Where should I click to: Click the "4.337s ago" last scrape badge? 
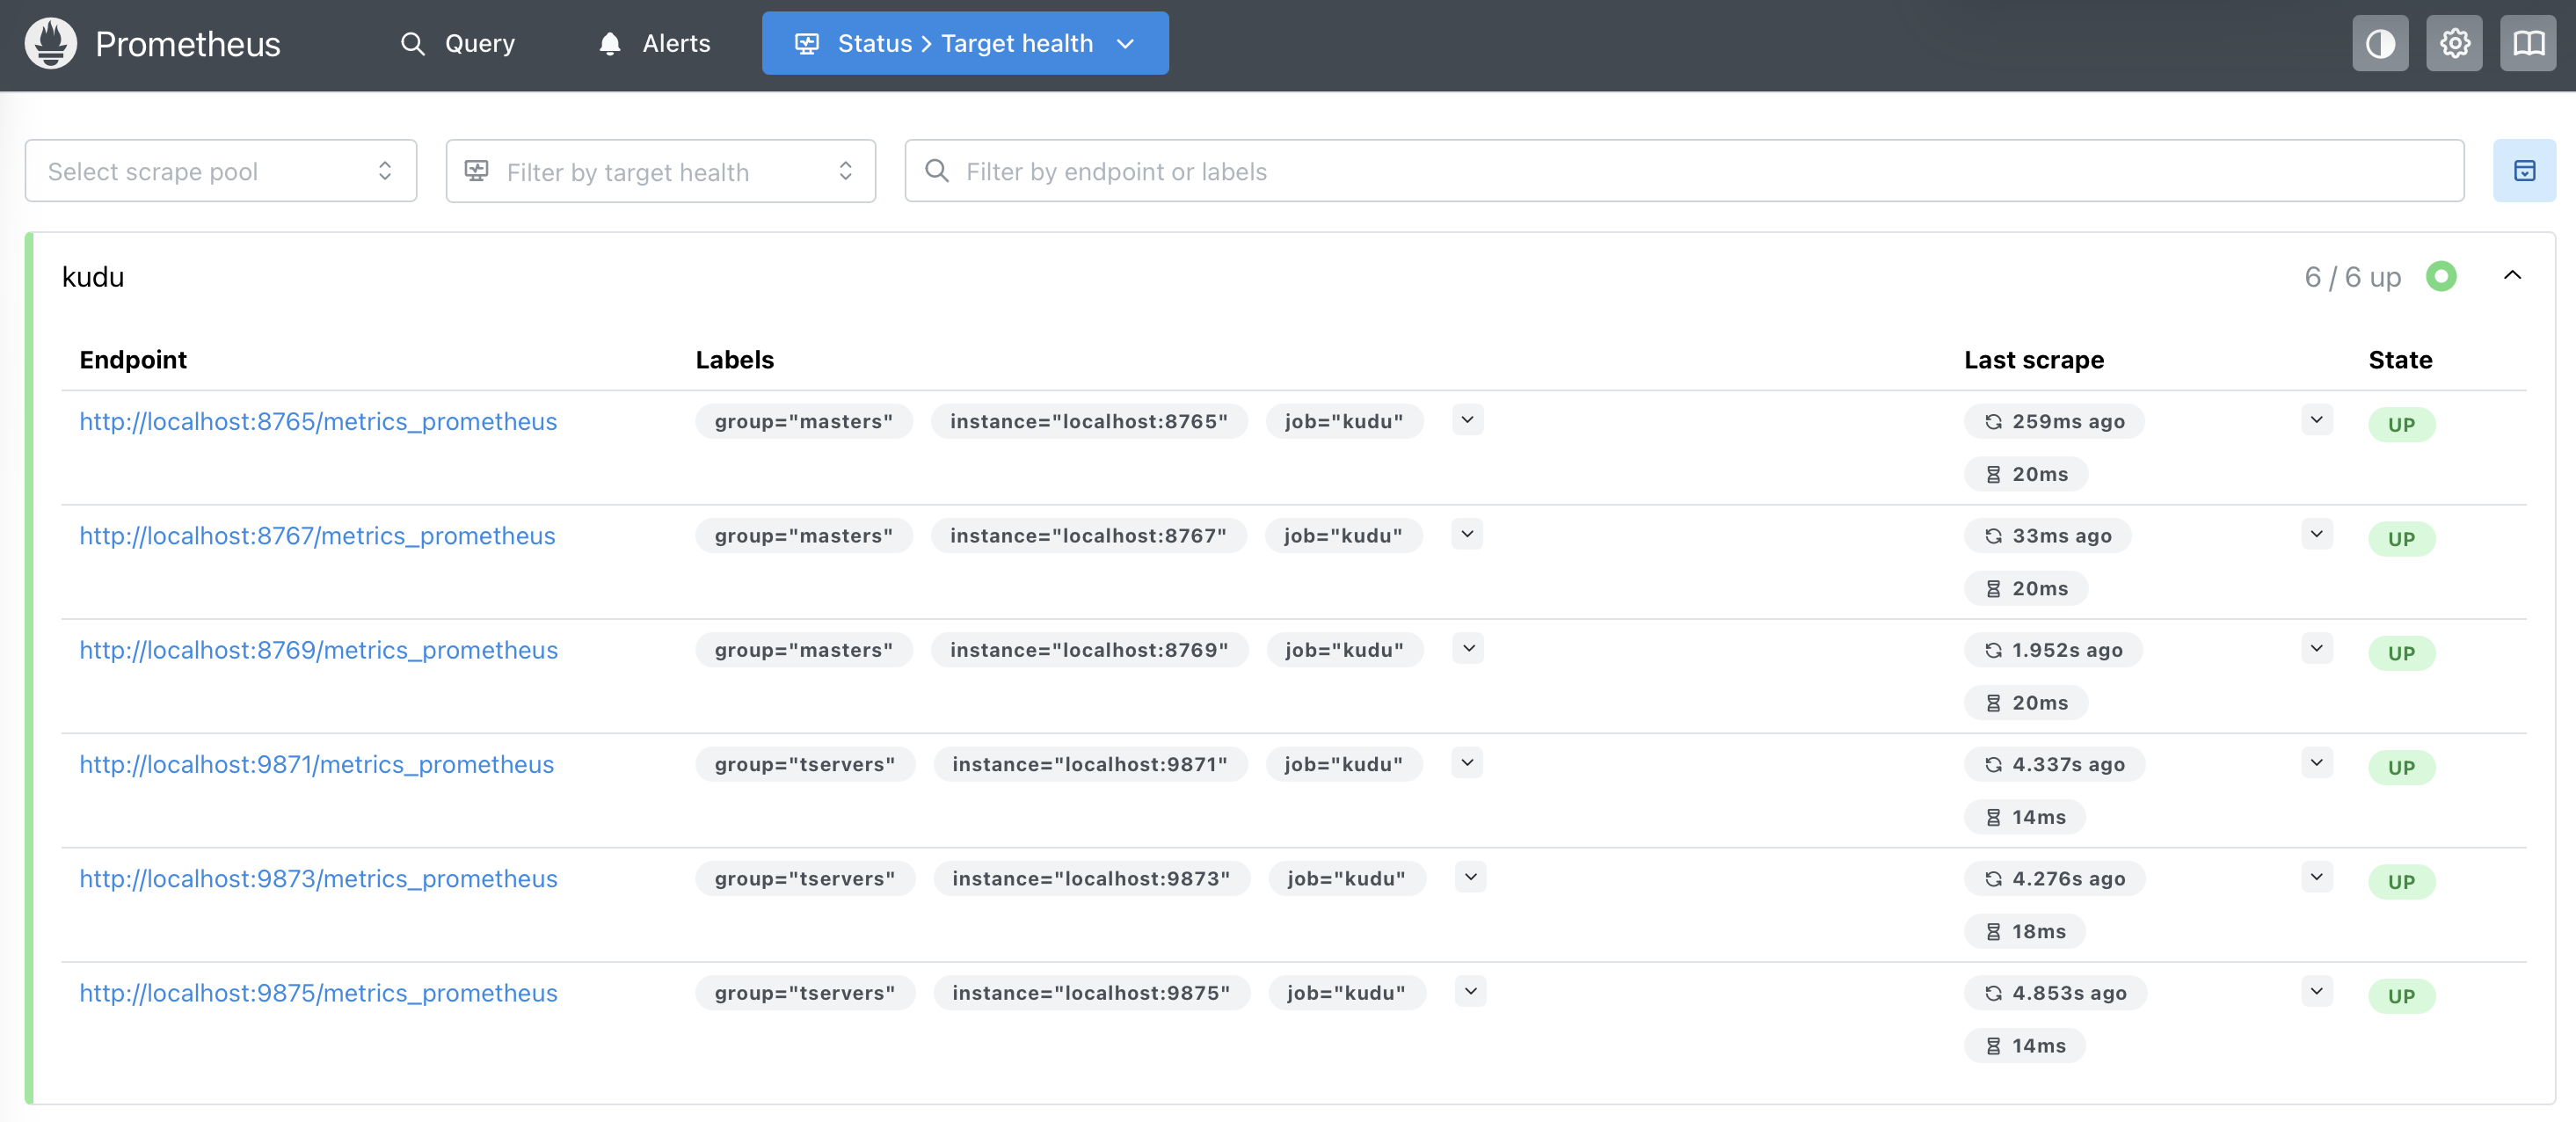(x=2055, y=764)
